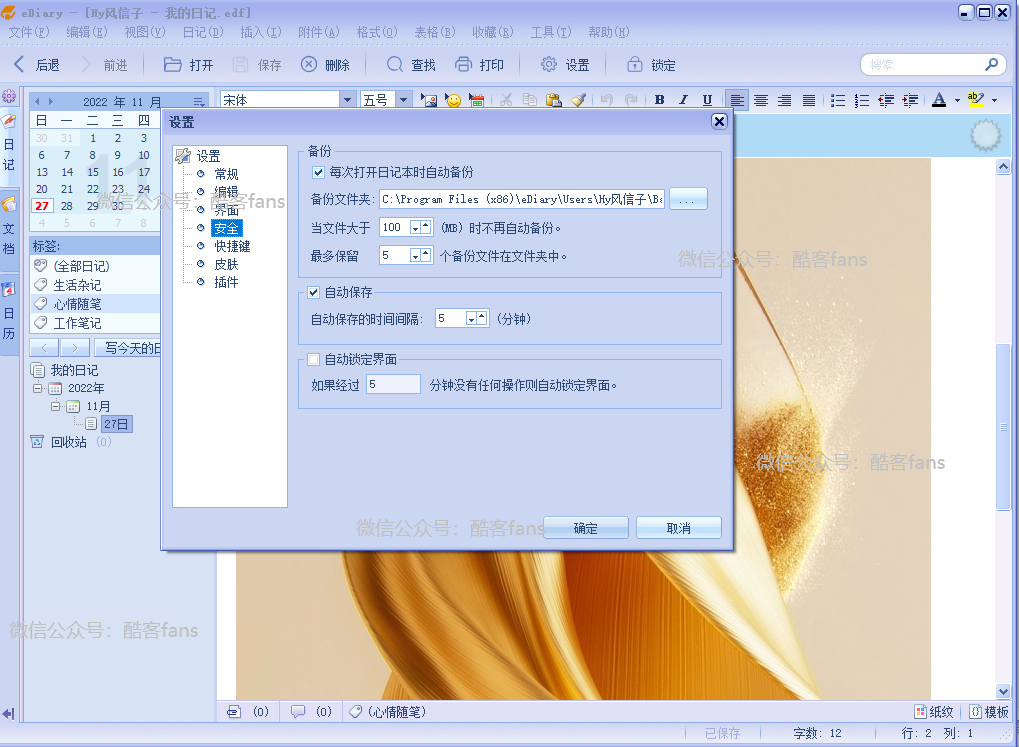Click the Back (后退) toolbar button

click(x=37, y=65)
